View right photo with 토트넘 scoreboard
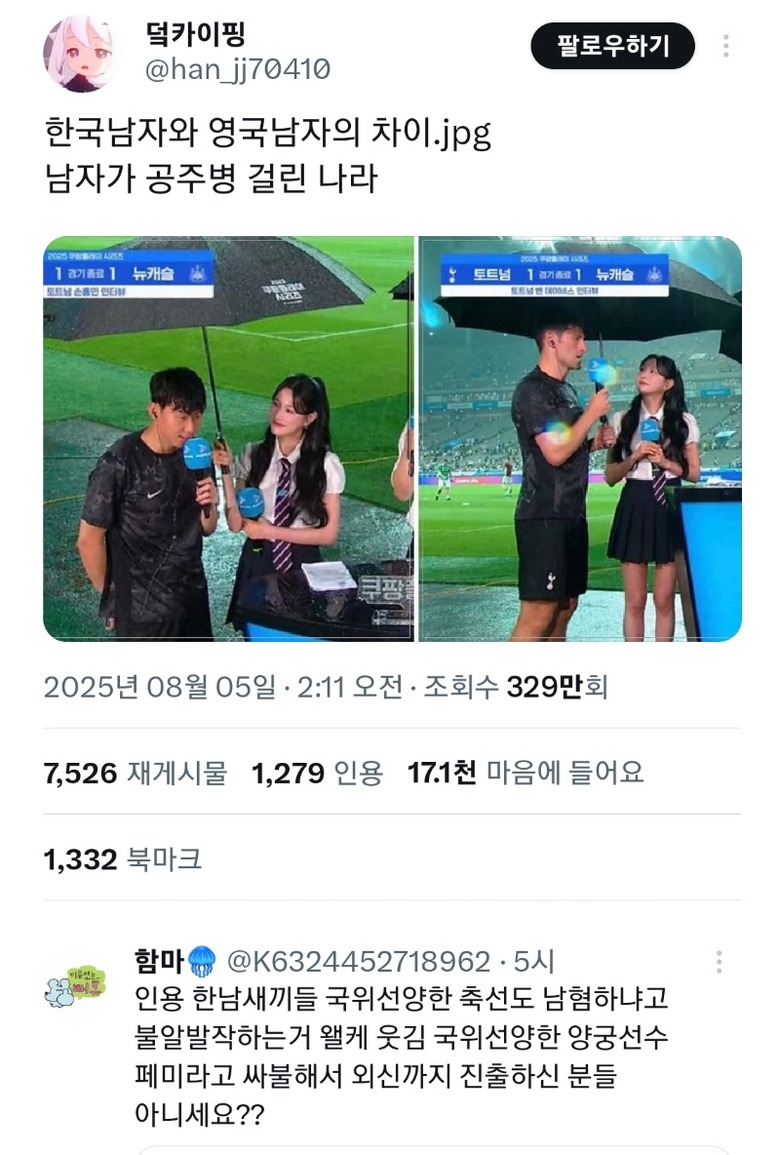 pyautogui.click(x=580, y=438)
